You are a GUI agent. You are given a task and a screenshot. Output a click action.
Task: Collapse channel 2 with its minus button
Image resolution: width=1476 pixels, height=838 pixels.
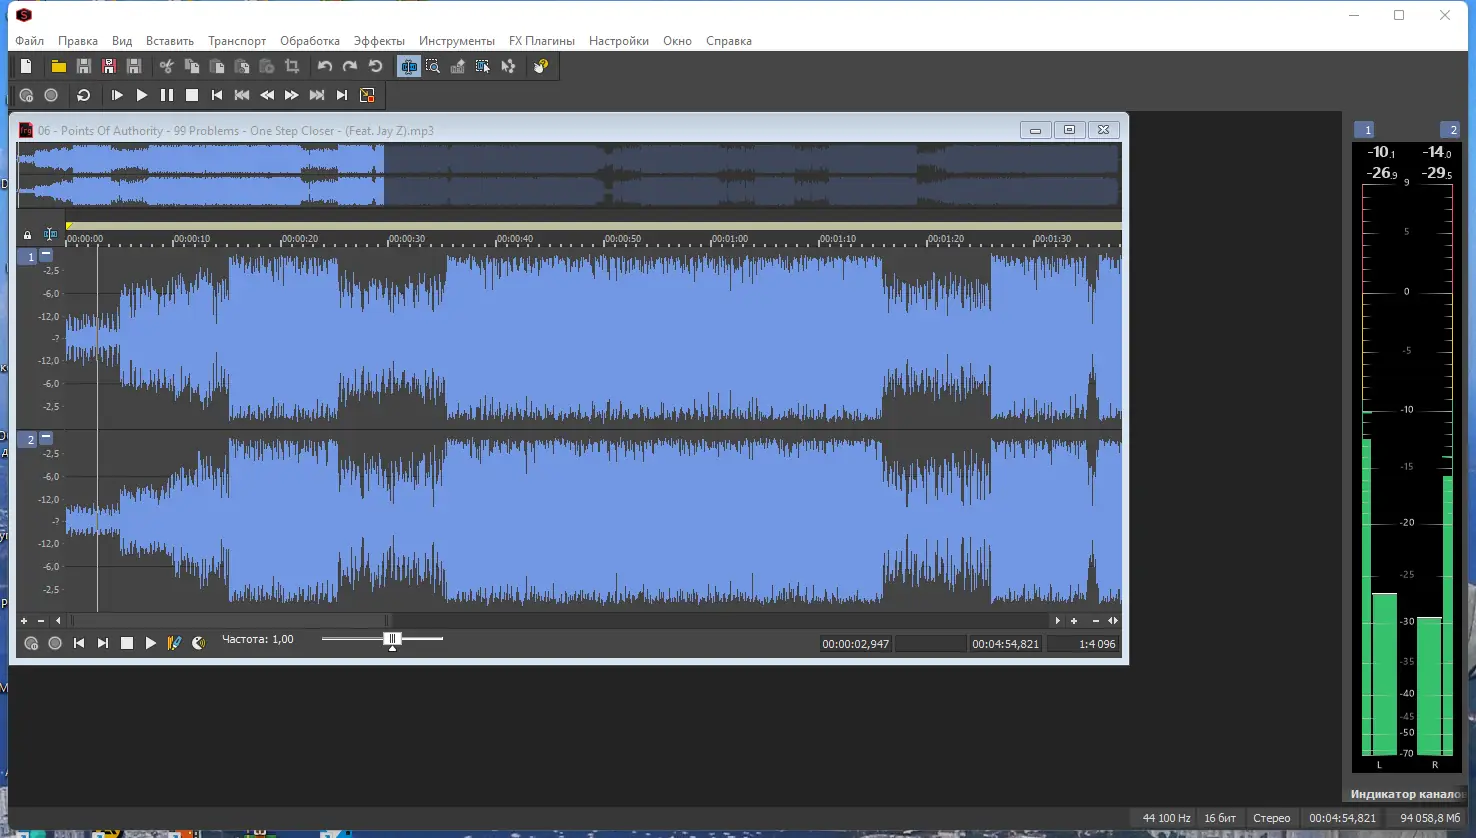point(46,438)
